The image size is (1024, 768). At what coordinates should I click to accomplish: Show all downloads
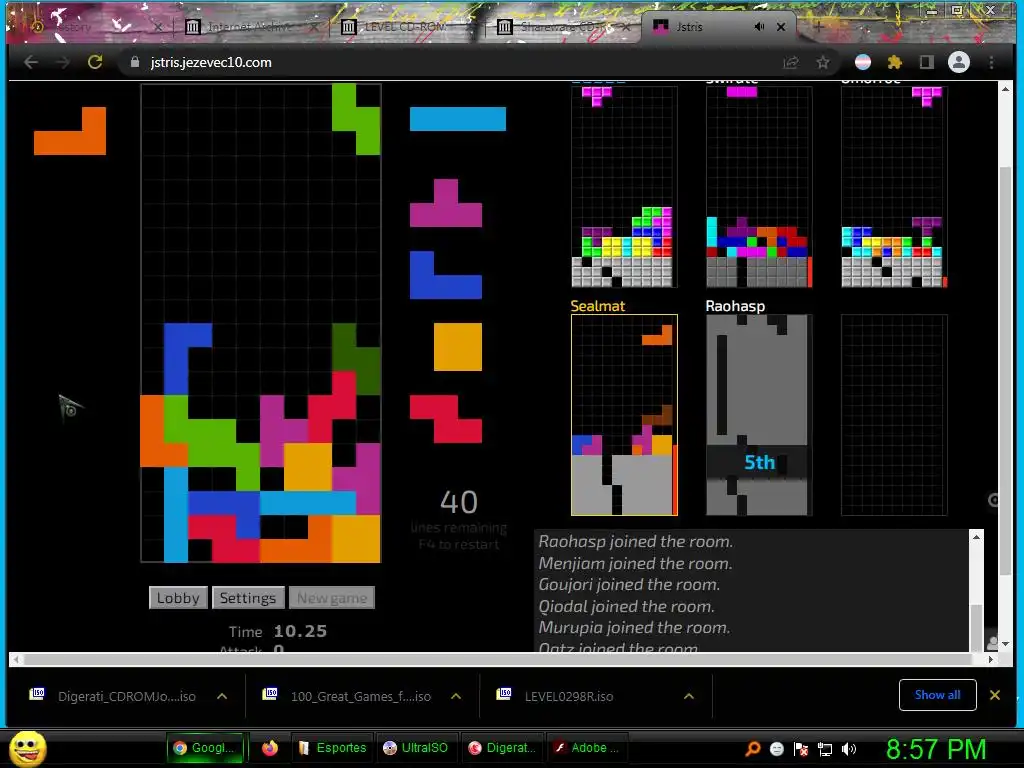(937, 695)
